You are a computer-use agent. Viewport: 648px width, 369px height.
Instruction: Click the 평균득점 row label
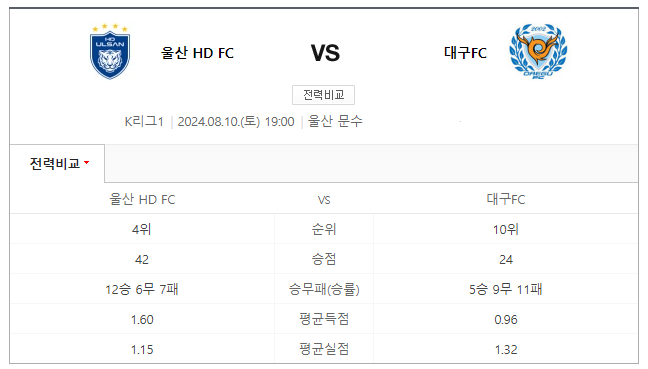pyautogui.click(x=324, y=319)
